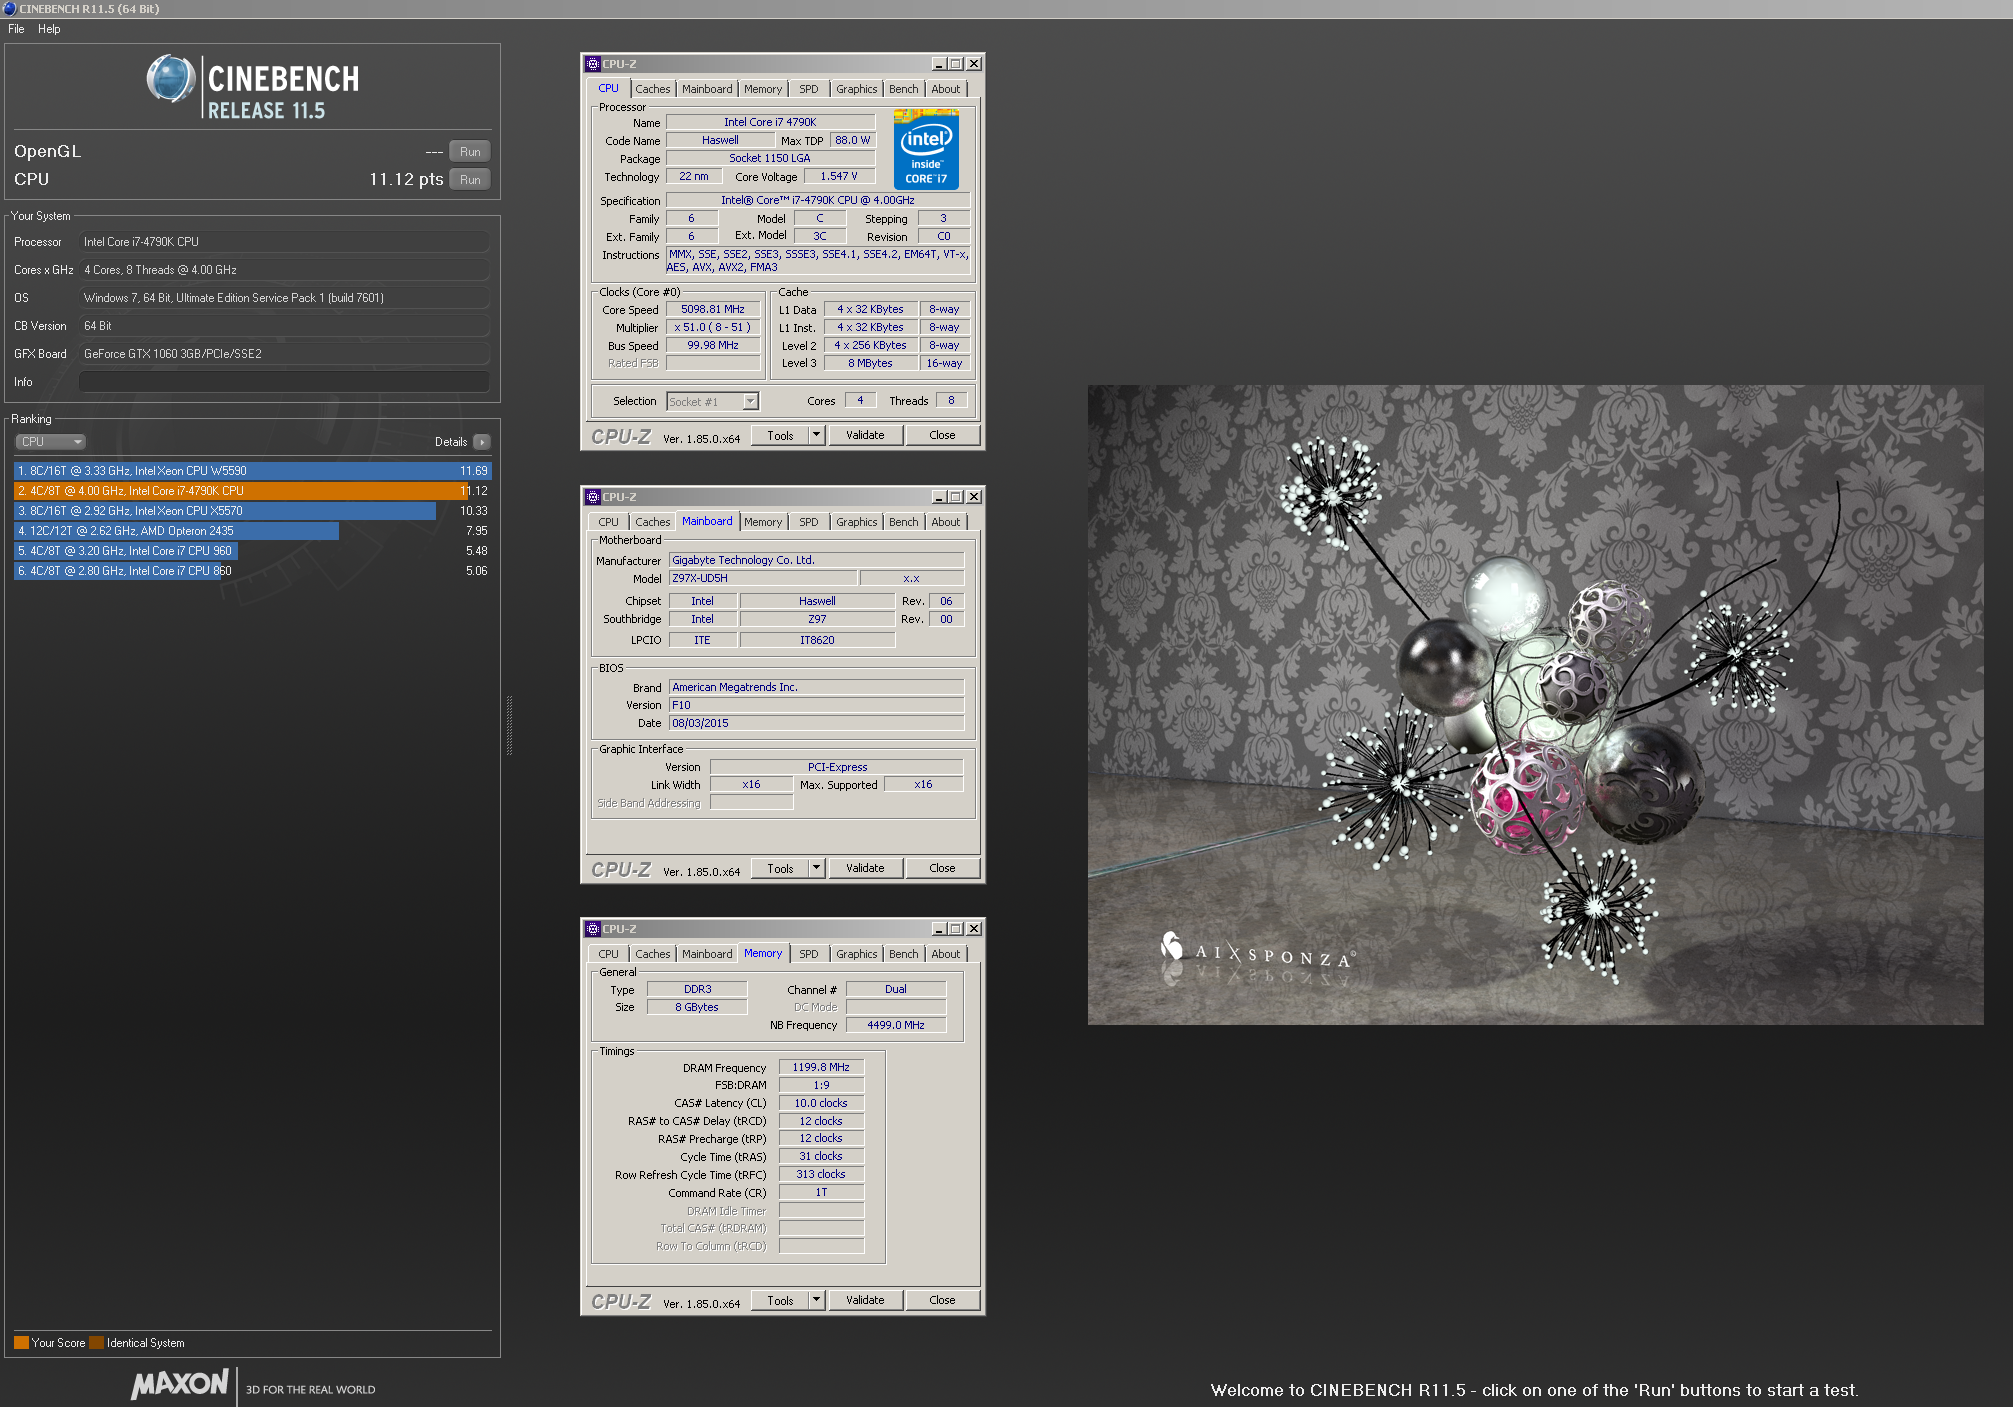This screenshot has width=2013, height=1407.
Task: Click the CPU-Z icon in the middle Mainboard window title bar
Action: [x=593, y=497]
